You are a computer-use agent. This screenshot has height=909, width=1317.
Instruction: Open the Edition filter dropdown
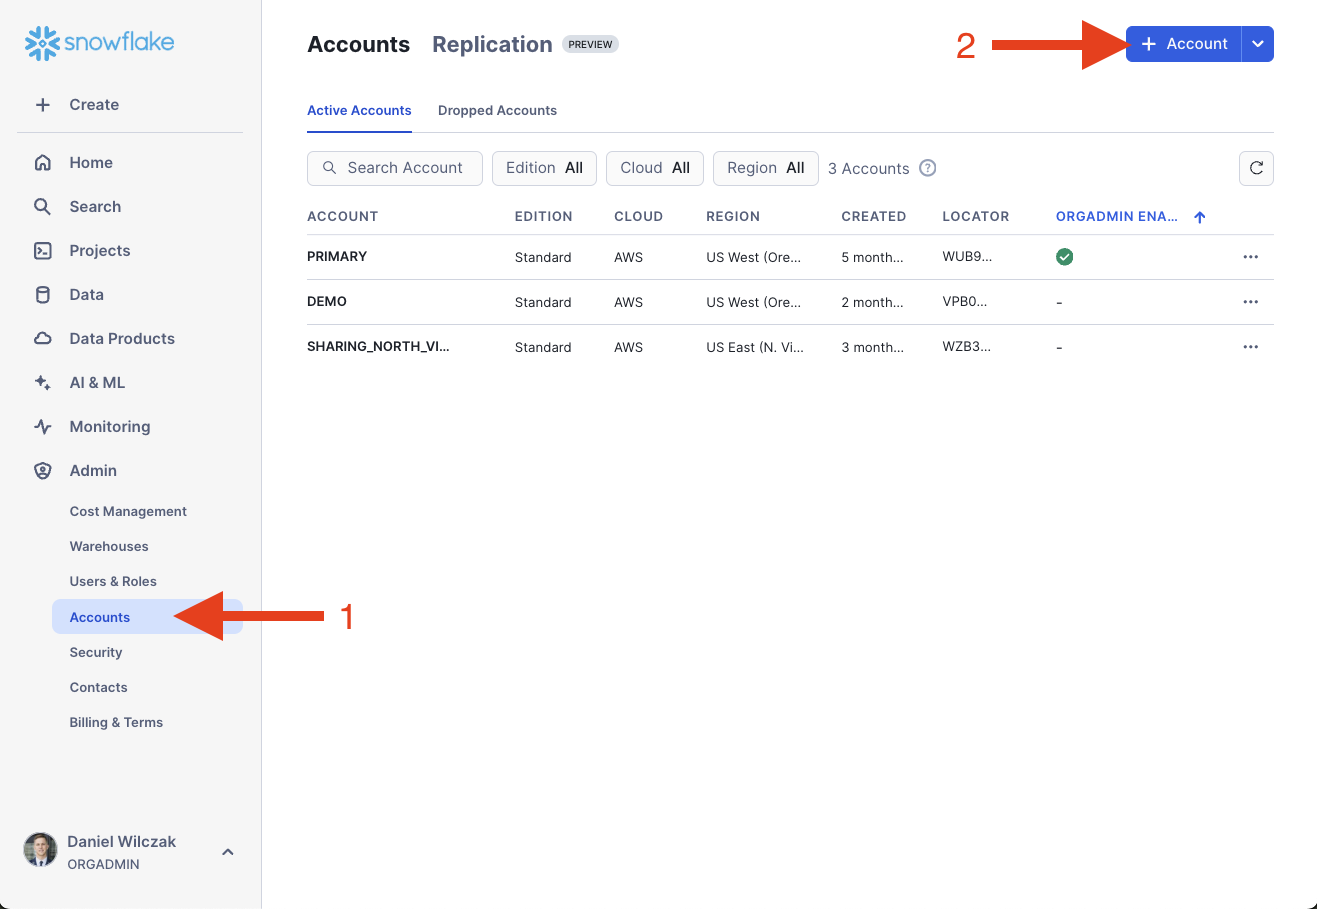tap(544, 168)
